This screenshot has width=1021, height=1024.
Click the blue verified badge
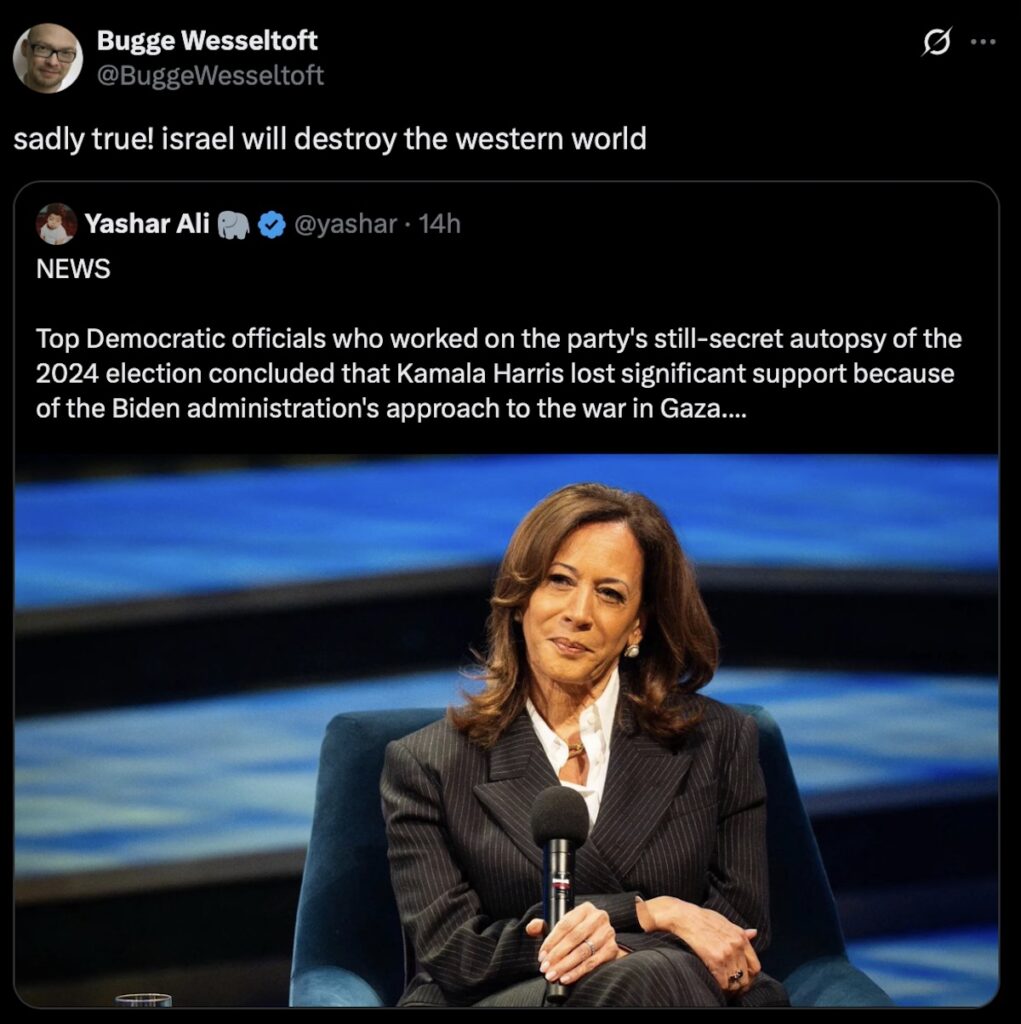pos(270,225)
